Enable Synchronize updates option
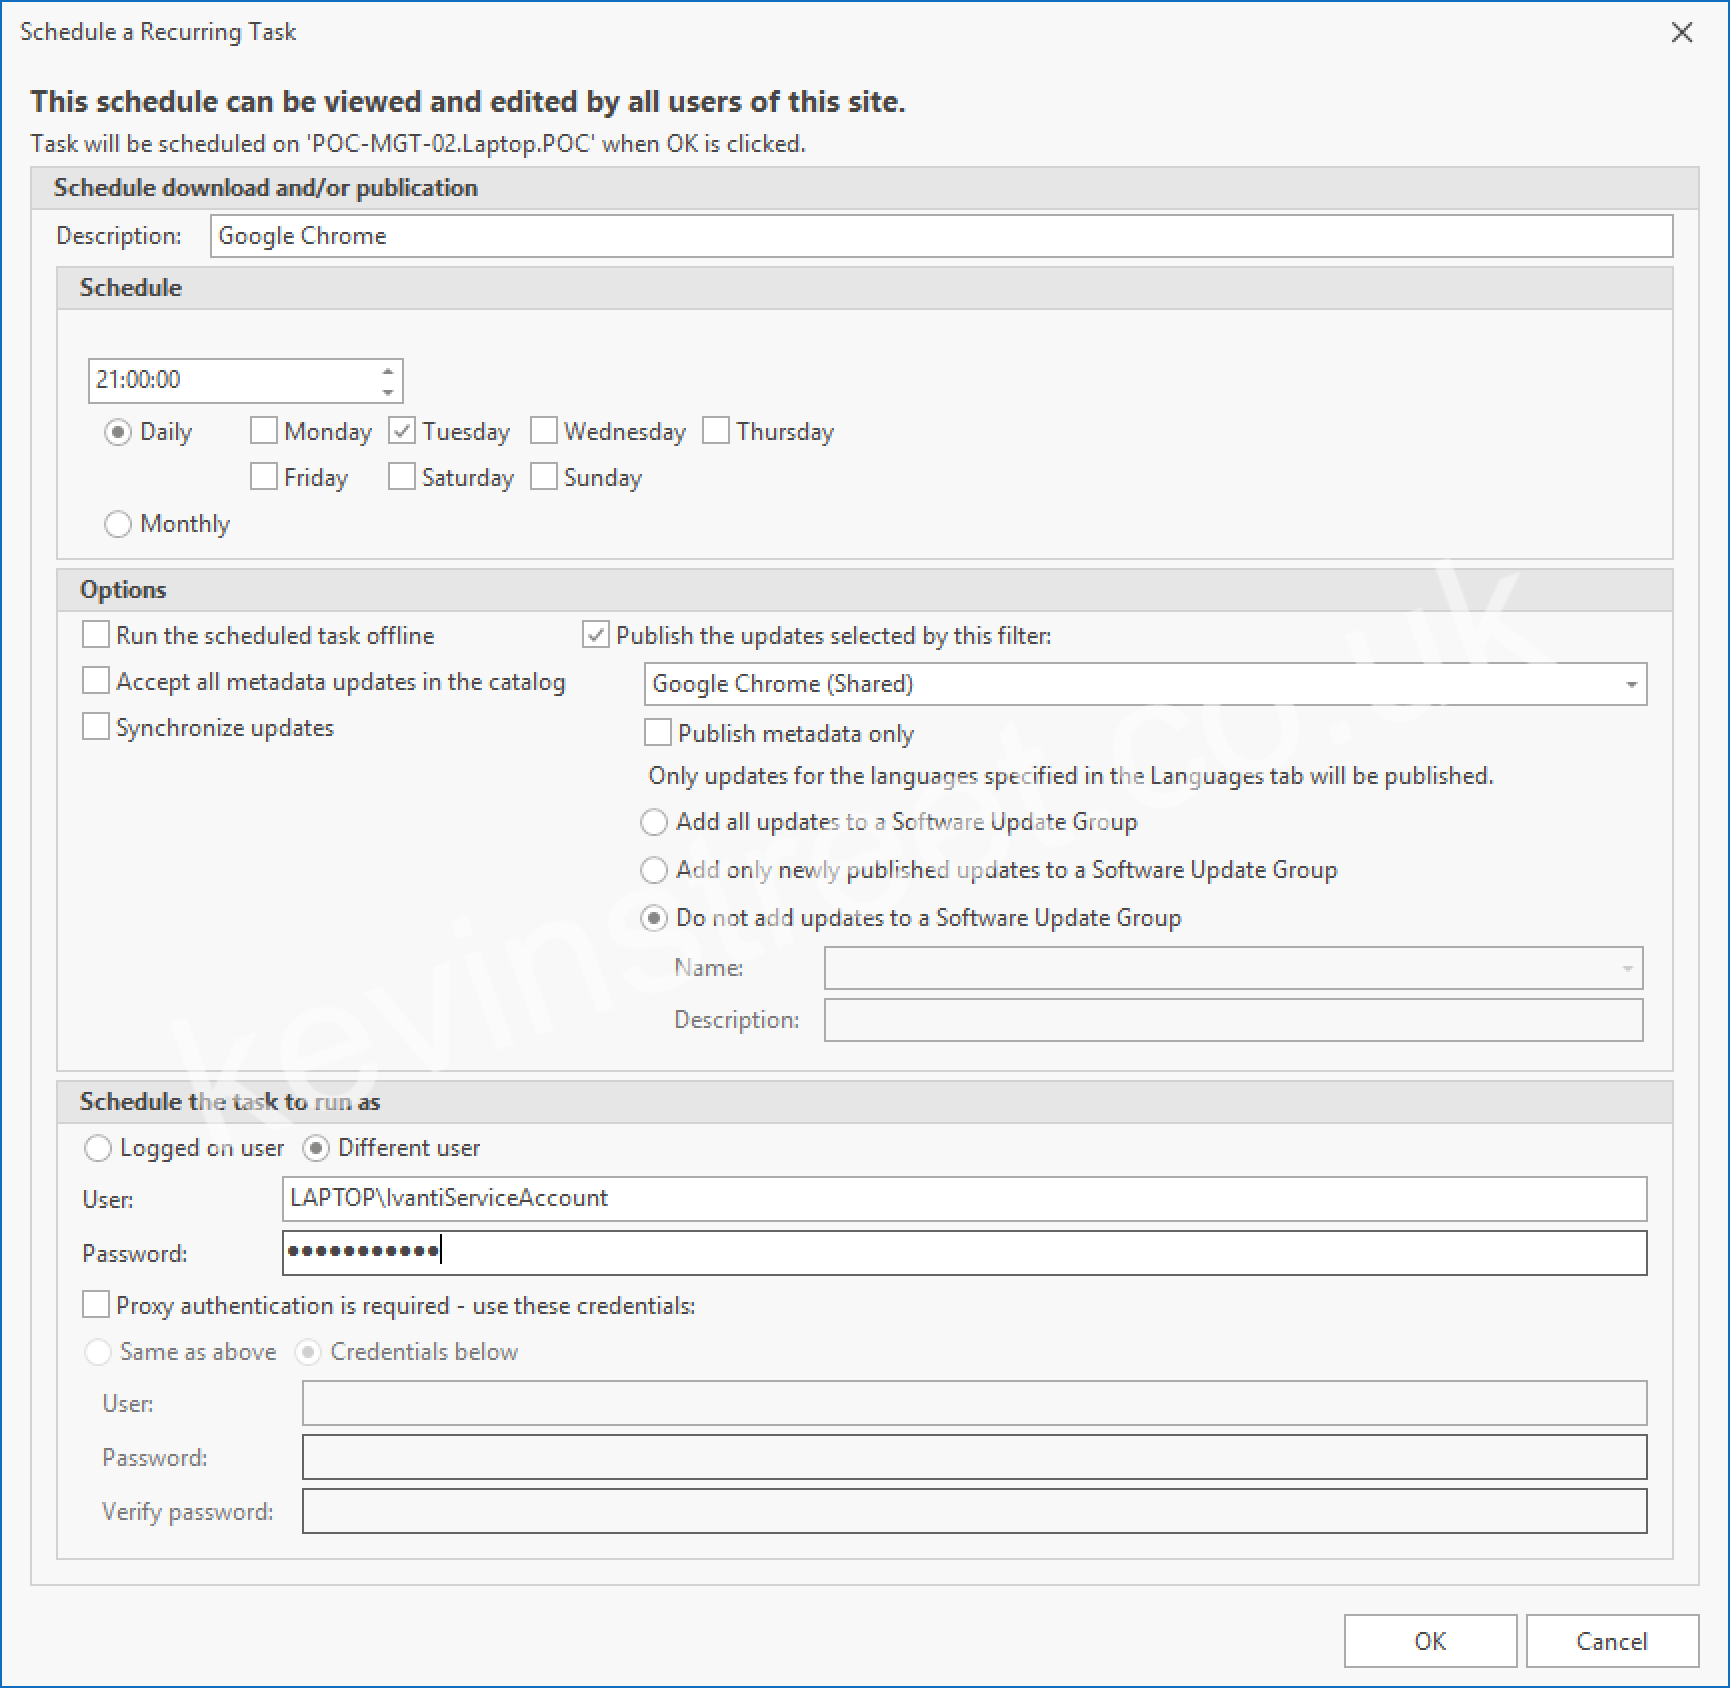Screen dimensions: 1730x1688 (96, 727)
